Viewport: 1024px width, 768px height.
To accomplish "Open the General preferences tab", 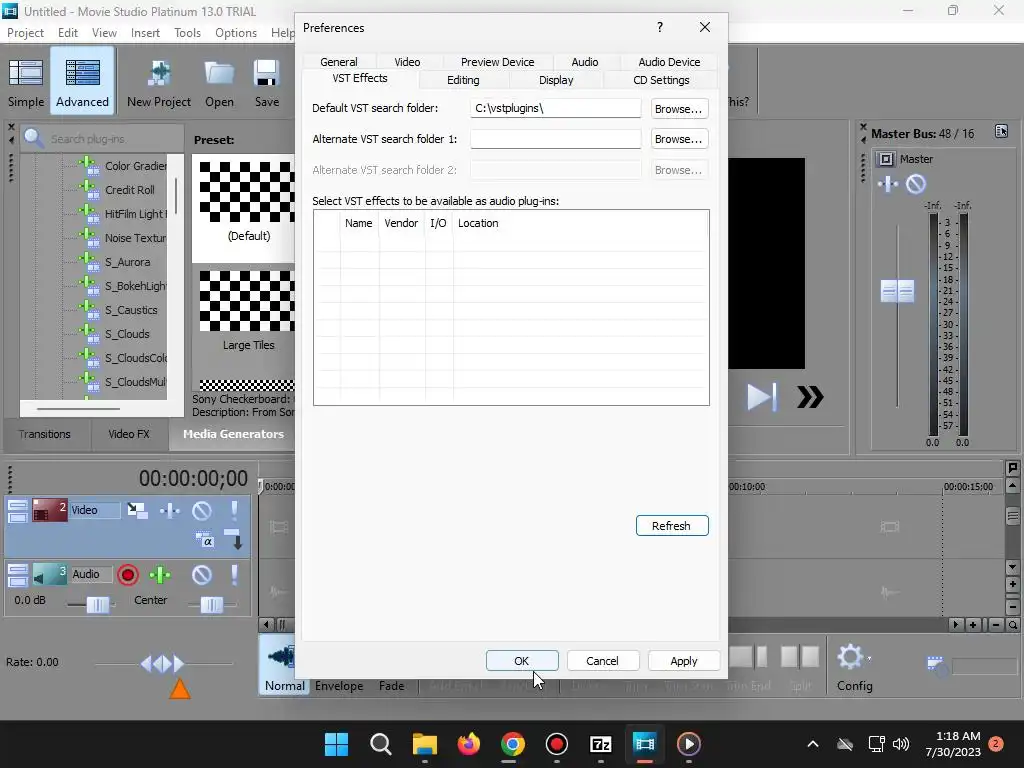I will [338, 62].
